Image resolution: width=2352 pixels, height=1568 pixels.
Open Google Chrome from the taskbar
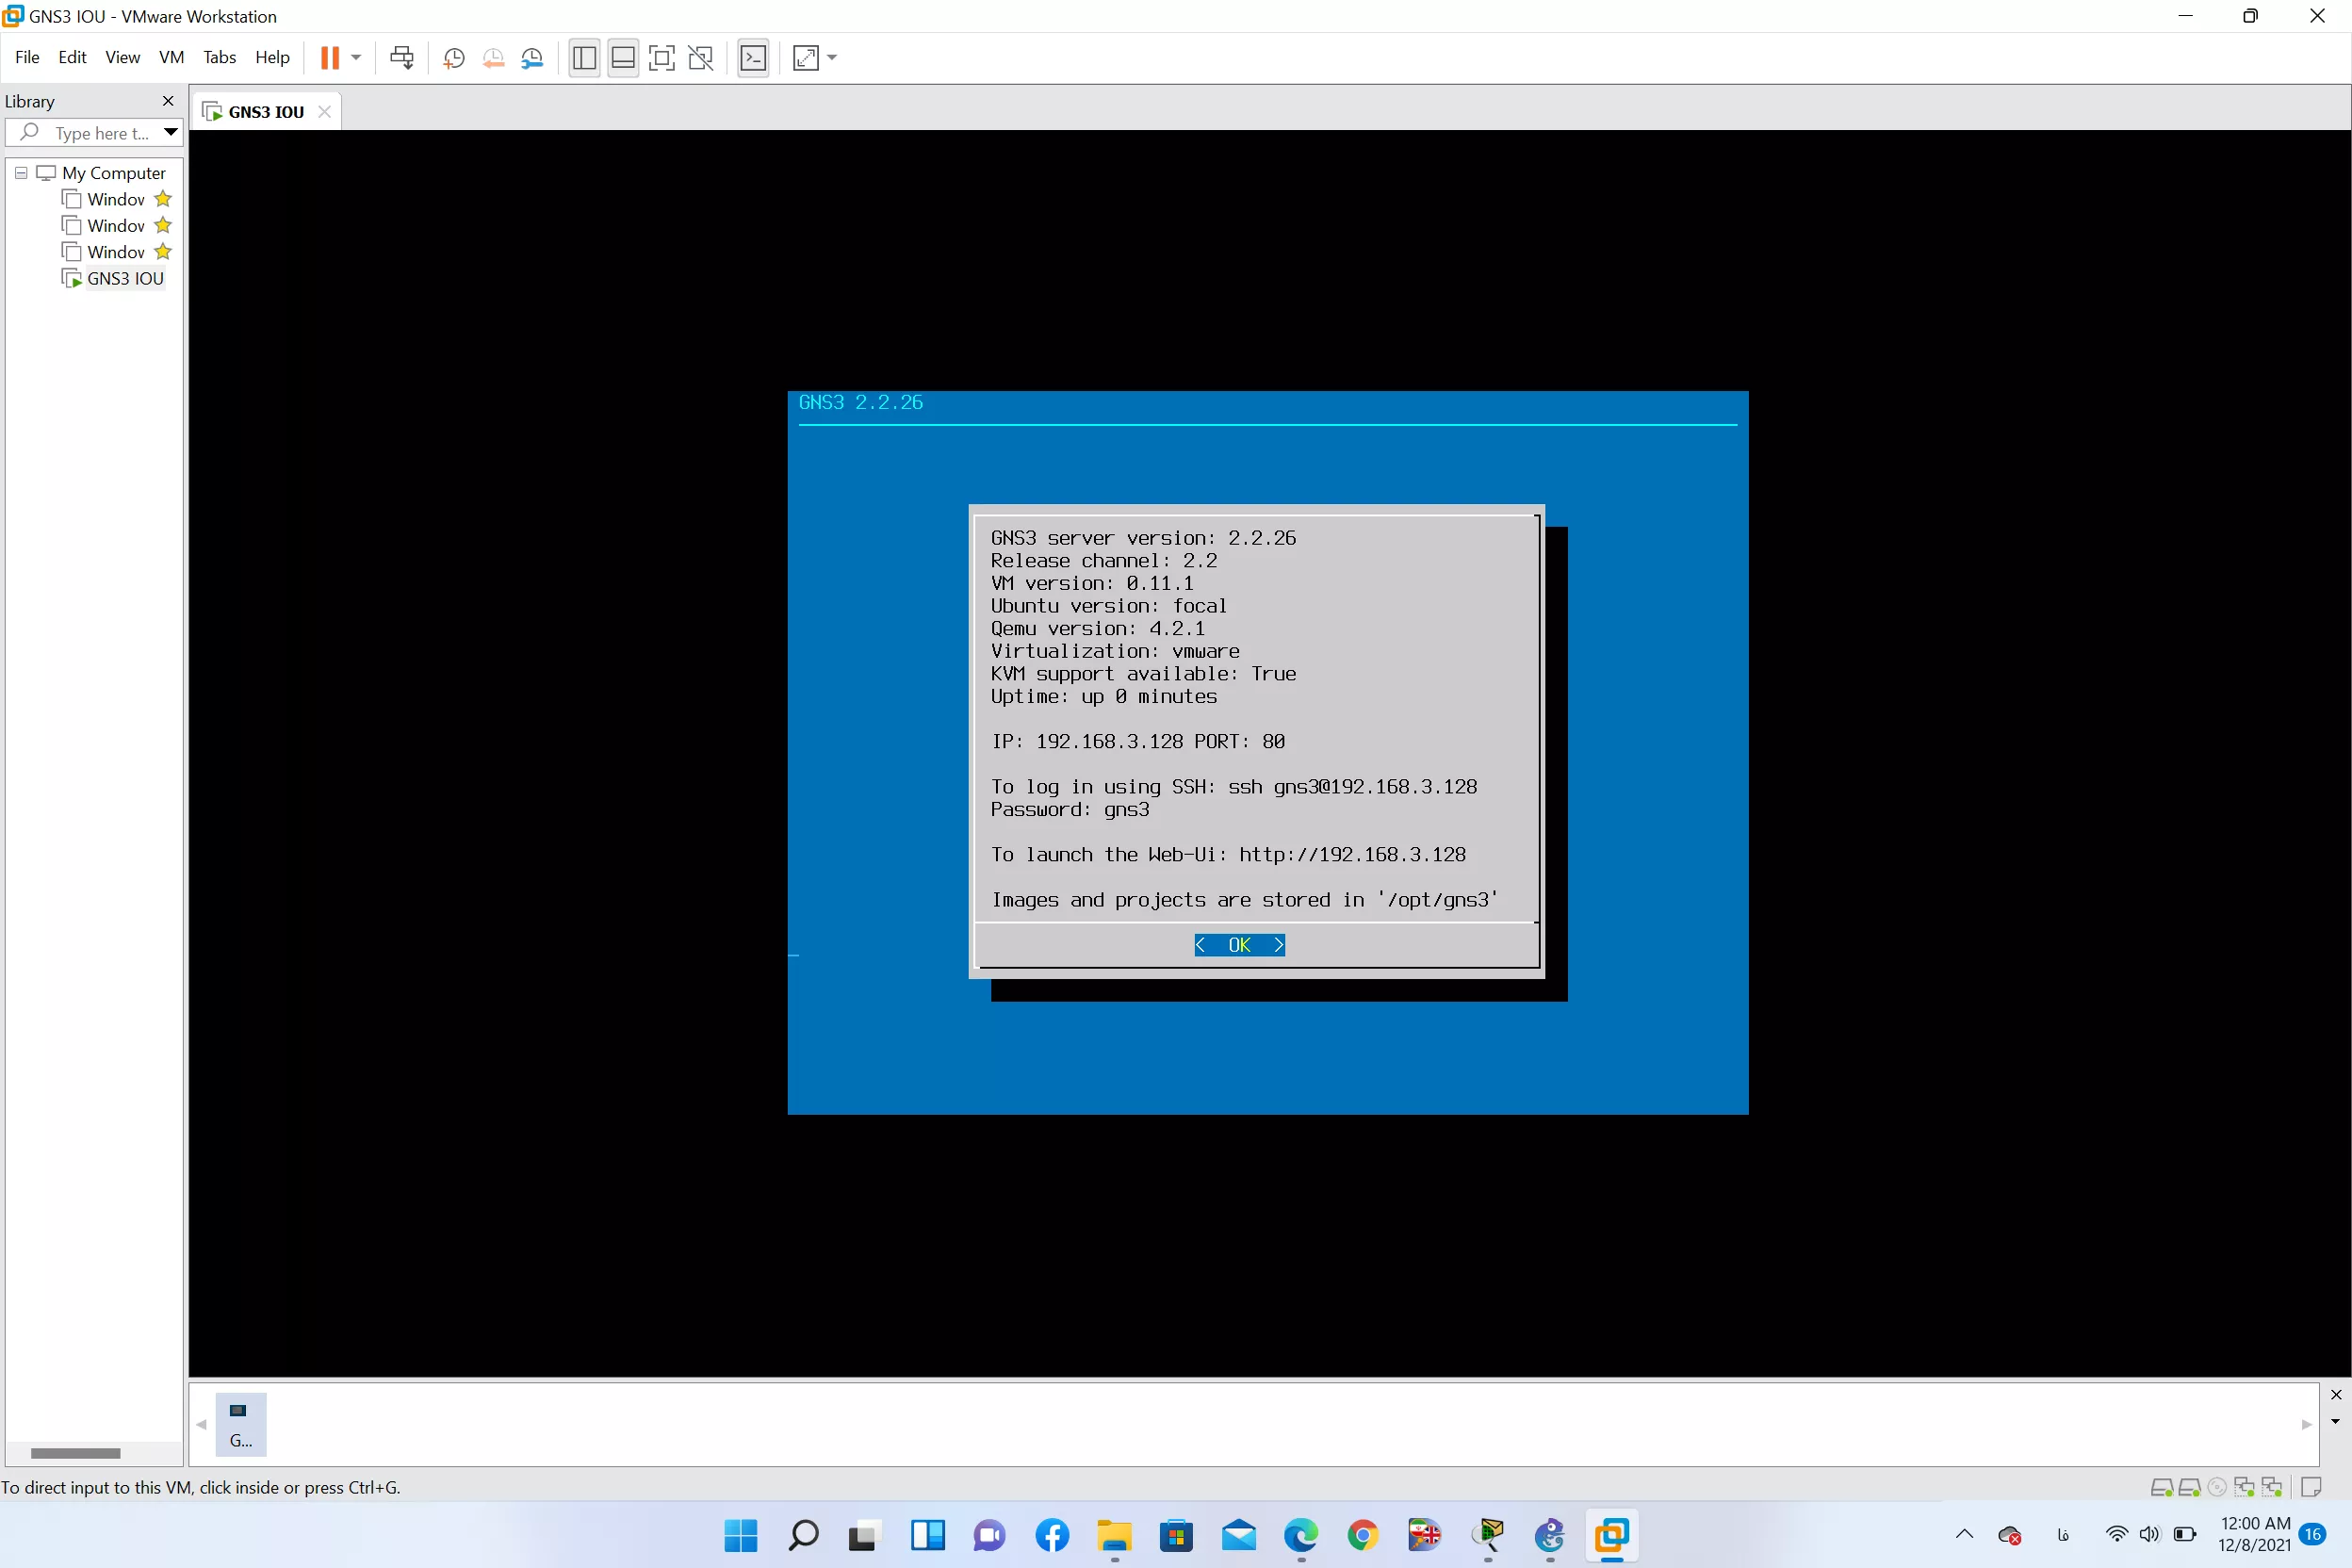[x=1363, y=1535]
